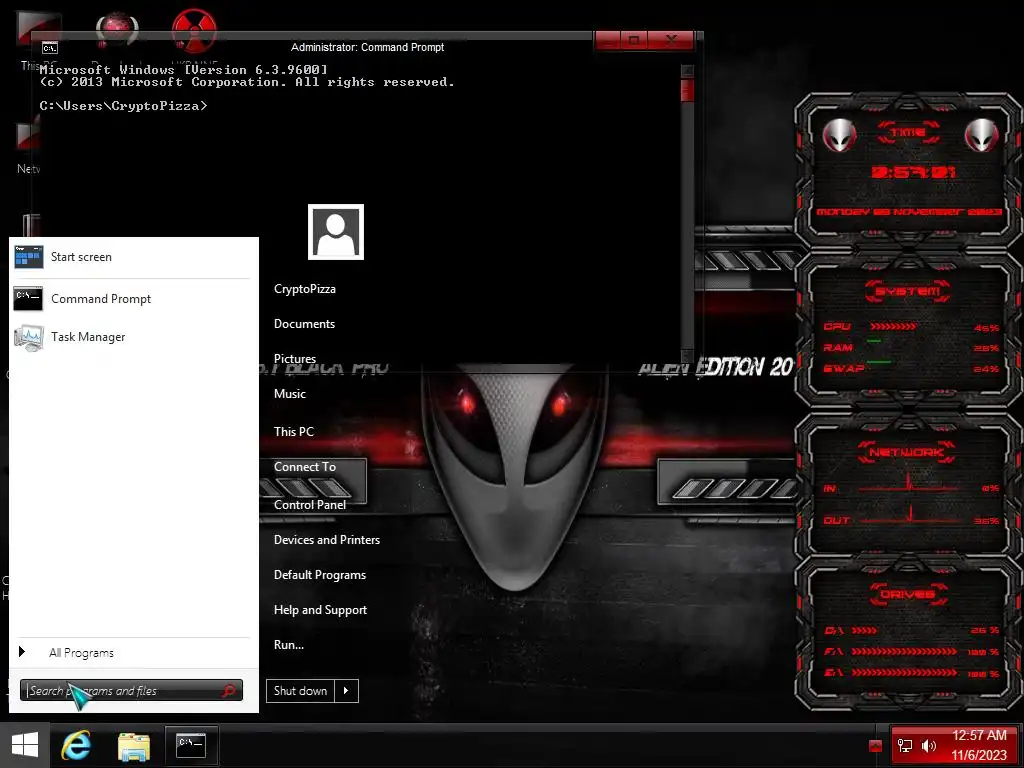Click the Shut down button
Image resolution: width=1024 pixels, height=768 pixels.
[x=300, y=691]
